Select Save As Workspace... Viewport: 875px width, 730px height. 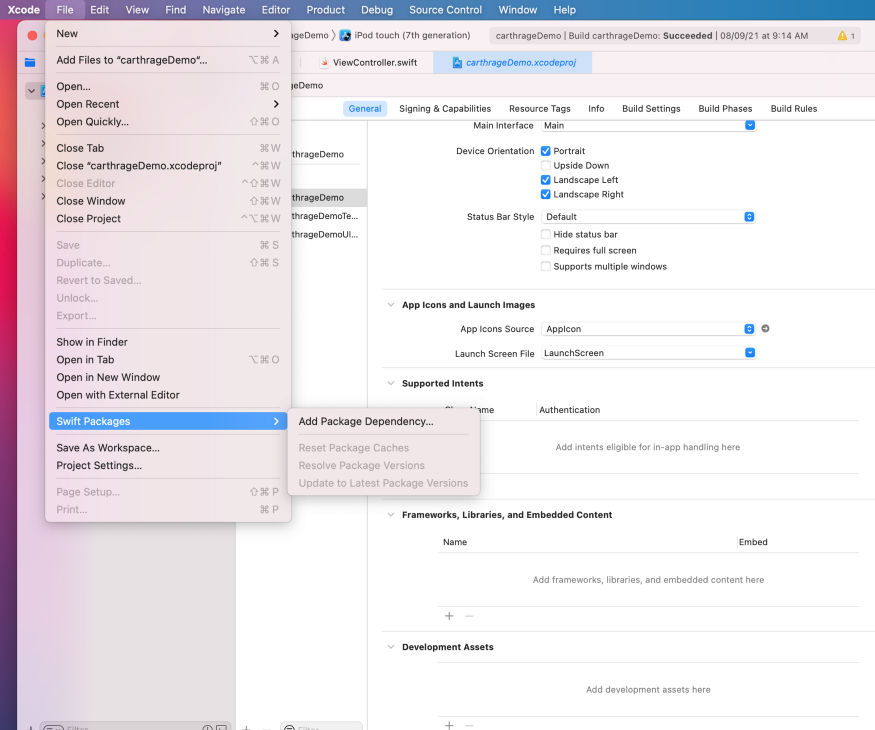(x=168, y=448)
